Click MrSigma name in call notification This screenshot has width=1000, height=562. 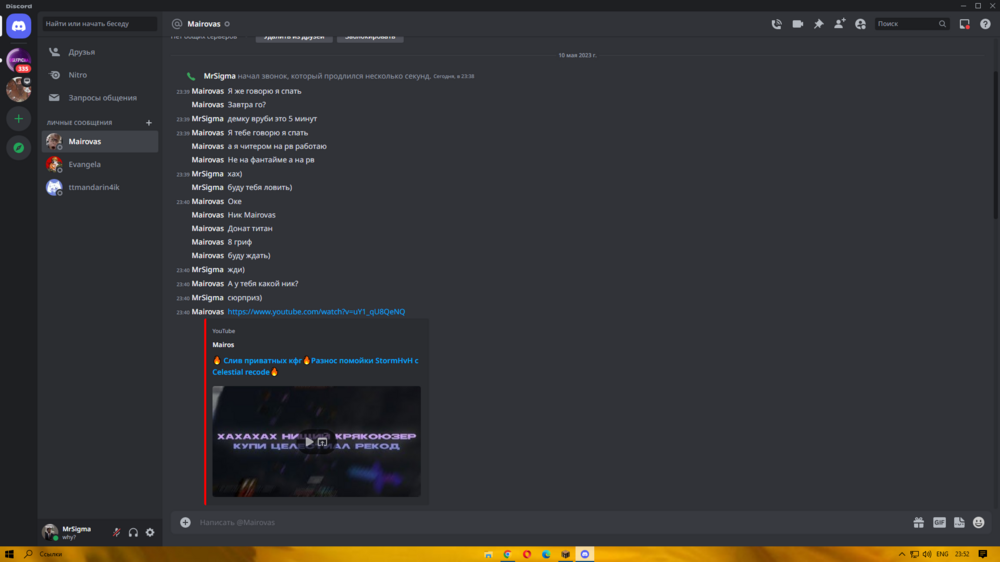pos(219,76)
